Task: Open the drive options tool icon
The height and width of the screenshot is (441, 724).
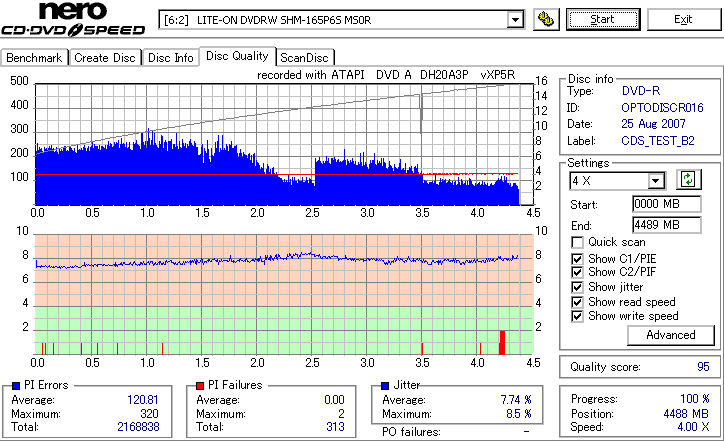Action: tap(546, 19)
